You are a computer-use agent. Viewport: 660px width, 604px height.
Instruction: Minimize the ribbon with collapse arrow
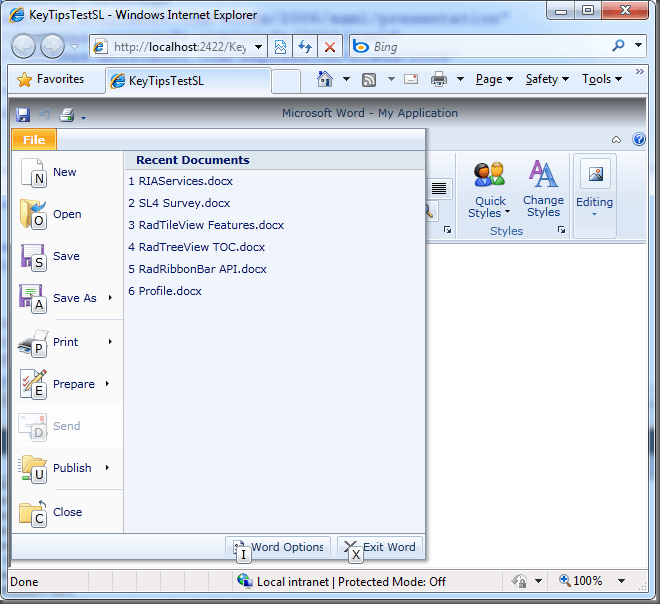point(616,139)
